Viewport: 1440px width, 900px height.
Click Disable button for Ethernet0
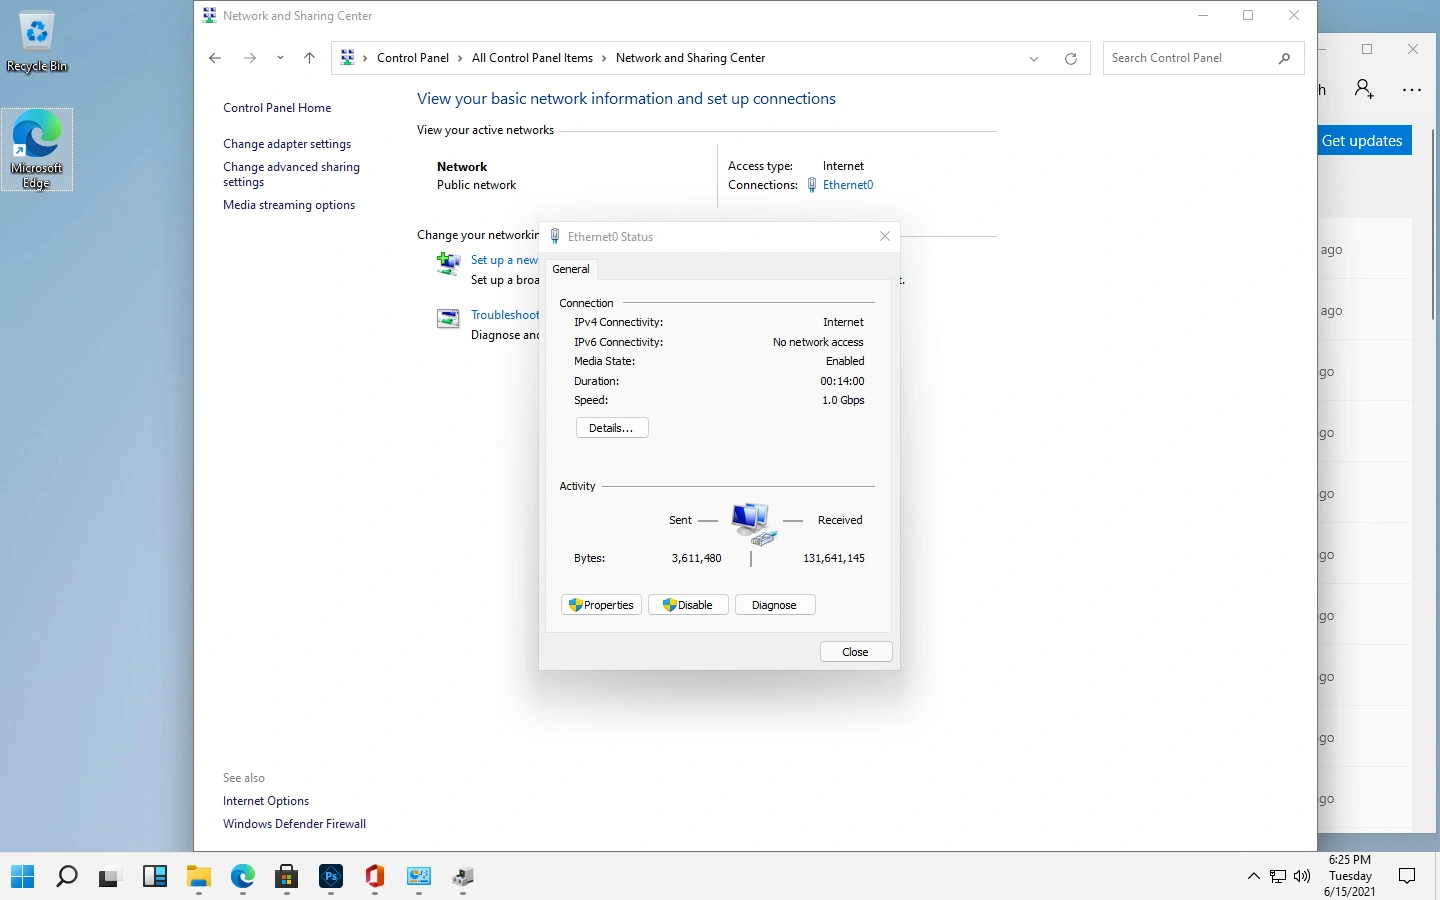pos(688,605)
